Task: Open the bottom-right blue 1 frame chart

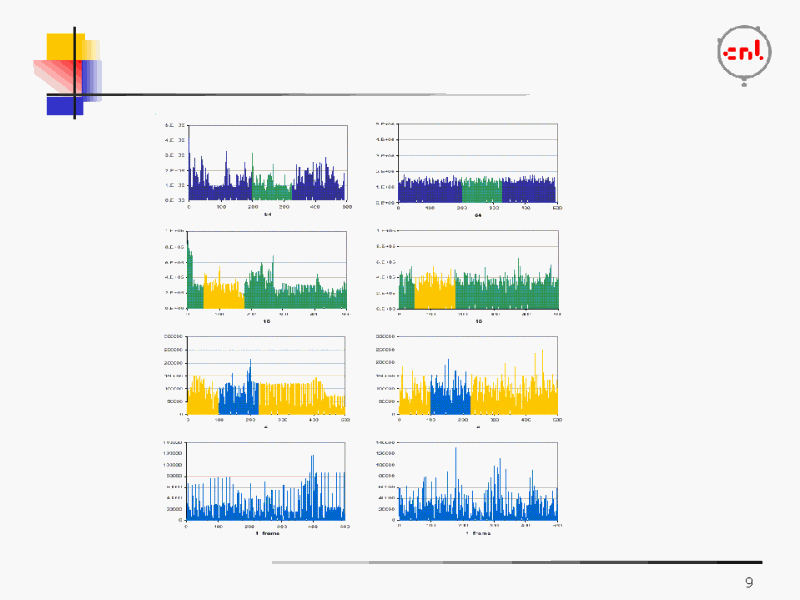Action: [477, 483]
